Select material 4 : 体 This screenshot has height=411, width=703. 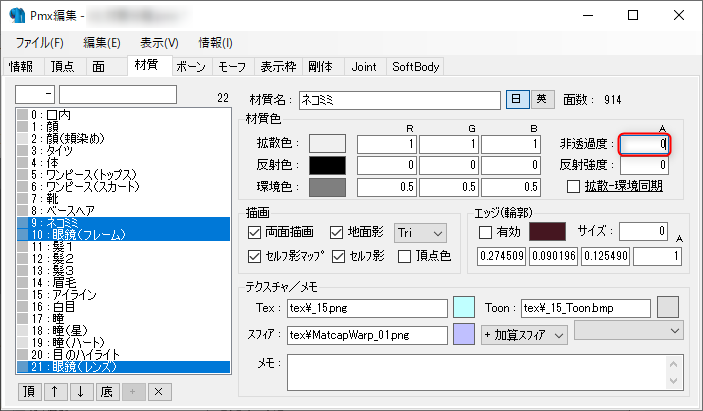click(x=123, y=163)
